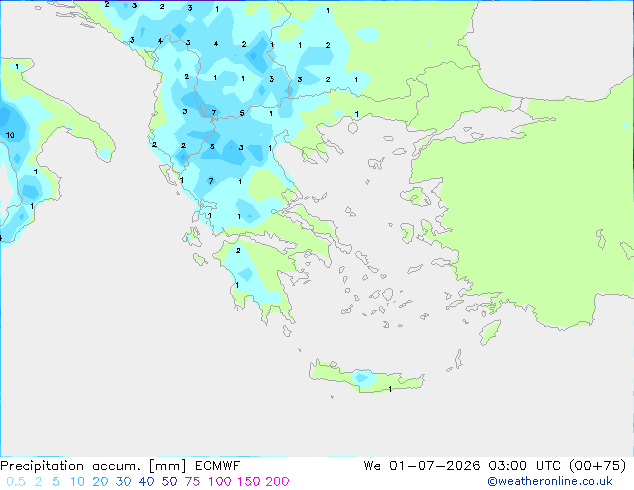The width and height of the screenshot is (634, 490).
Task: Select the 2 mm legend value
Action: pos(38,482)
